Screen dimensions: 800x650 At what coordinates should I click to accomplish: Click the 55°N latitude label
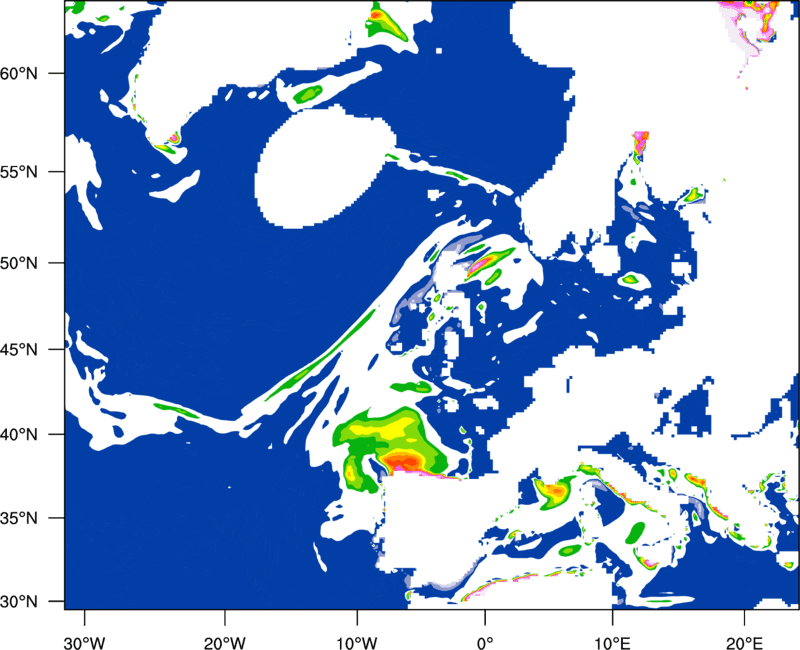pyautogui.click(x=19, y=172)
